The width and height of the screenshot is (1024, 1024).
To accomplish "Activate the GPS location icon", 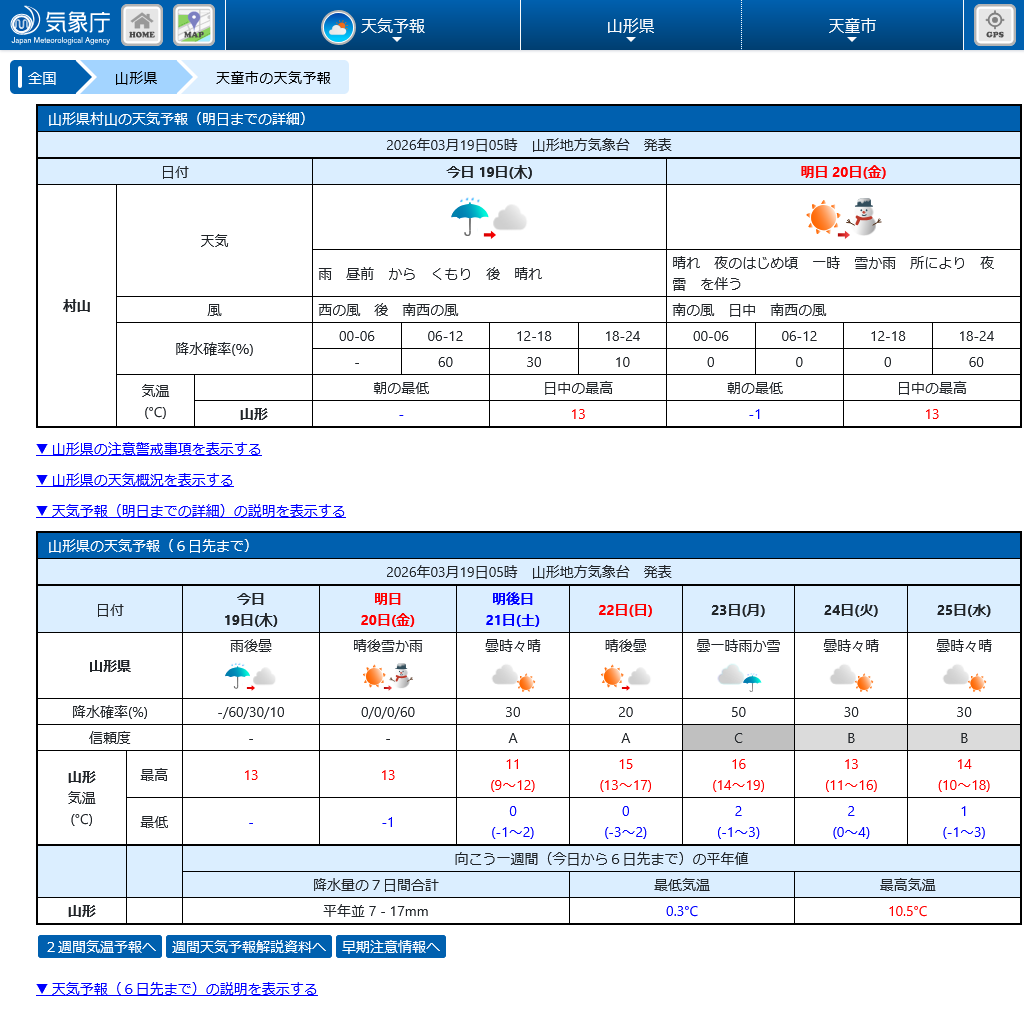I will click(x=994, y=25).
